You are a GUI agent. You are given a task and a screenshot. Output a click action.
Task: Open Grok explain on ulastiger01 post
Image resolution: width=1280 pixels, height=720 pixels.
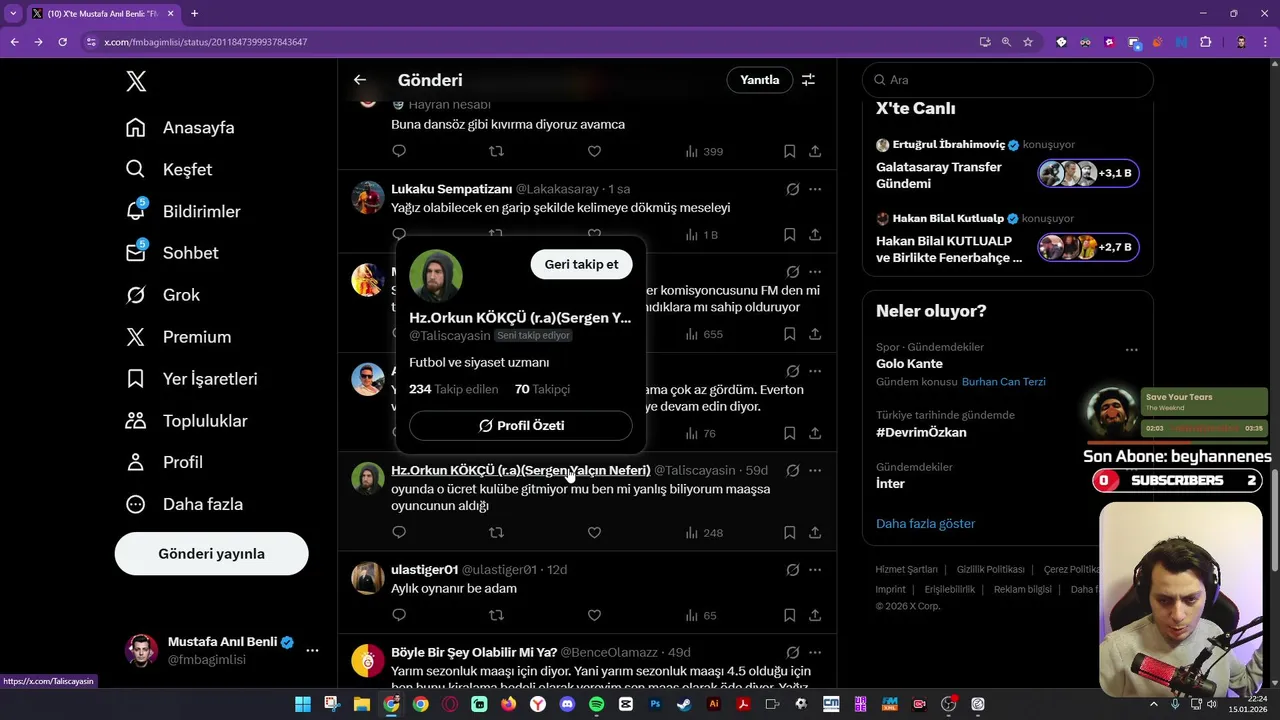pyautogui.click(x=792, y=569)
